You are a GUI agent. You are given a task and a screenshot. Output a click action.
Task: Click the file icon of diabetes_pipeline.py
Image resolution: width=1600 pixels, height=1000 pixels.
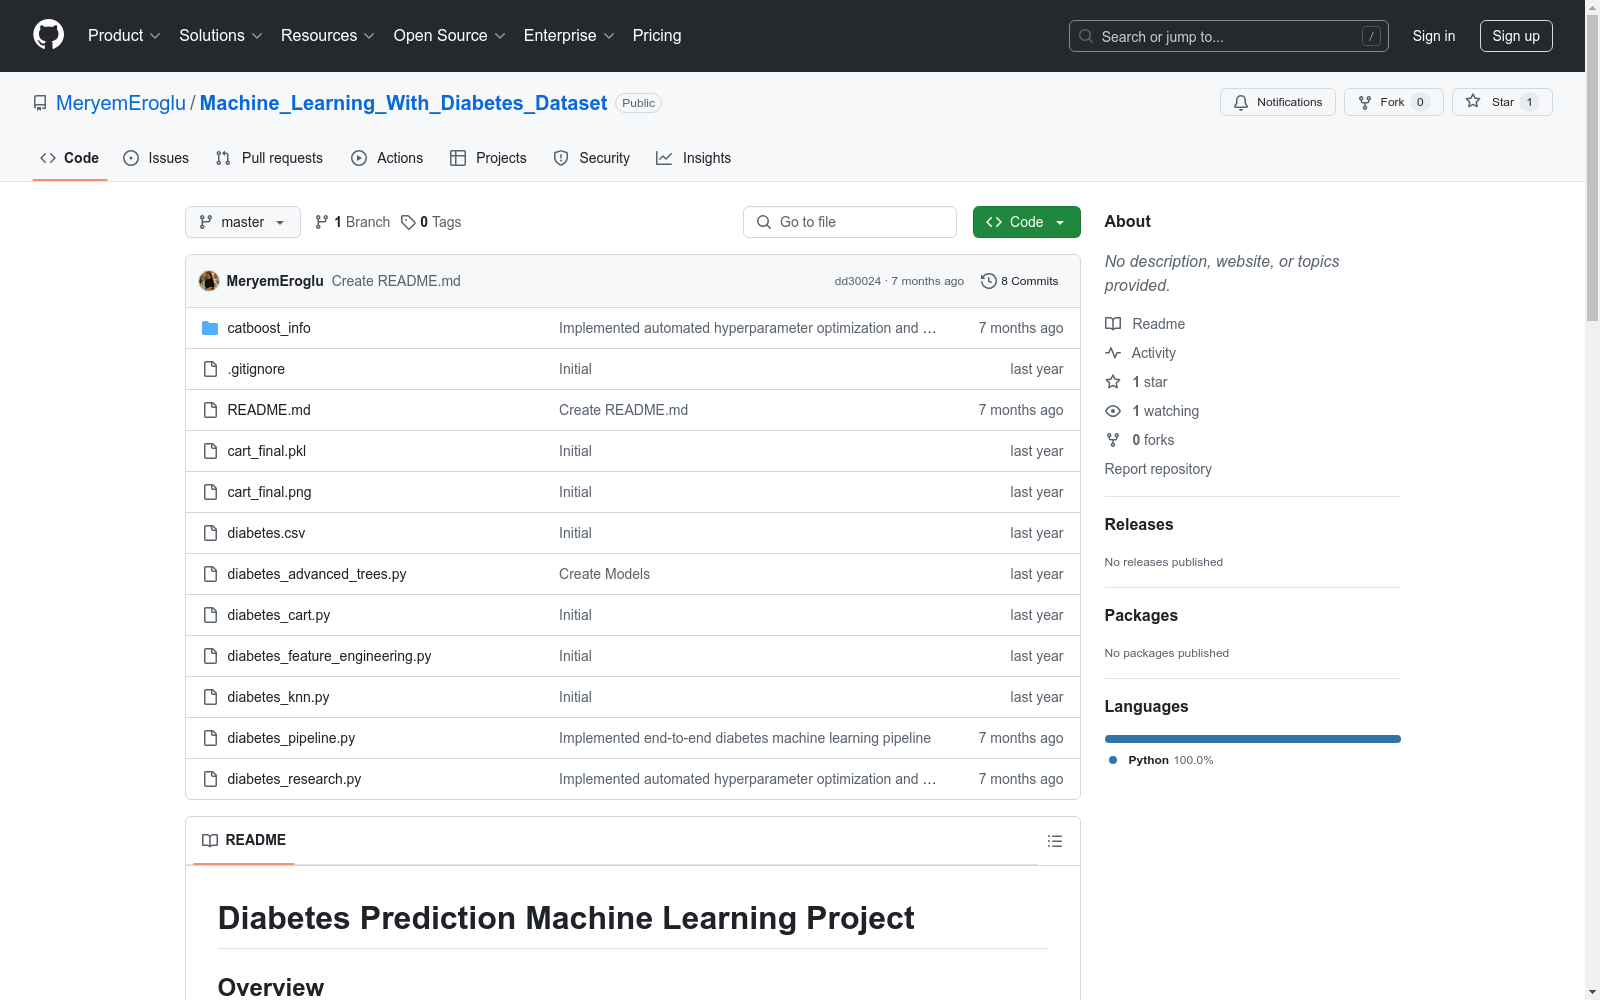(210, 738)
